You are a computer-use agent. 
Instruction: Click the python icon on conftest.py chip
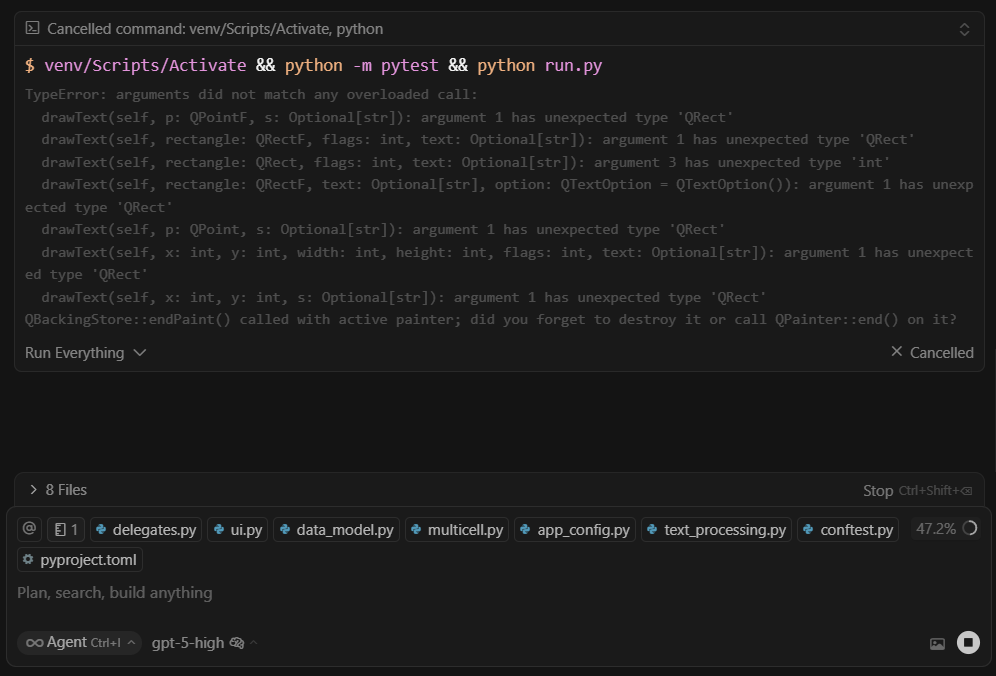pyautogui.click(x=808, y=529)
